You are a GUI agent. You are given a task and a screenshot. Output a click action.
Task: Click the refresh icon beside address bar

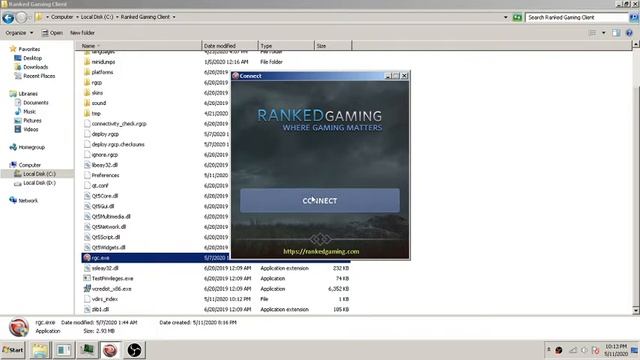pyautogui.click(x=517, y=17)
